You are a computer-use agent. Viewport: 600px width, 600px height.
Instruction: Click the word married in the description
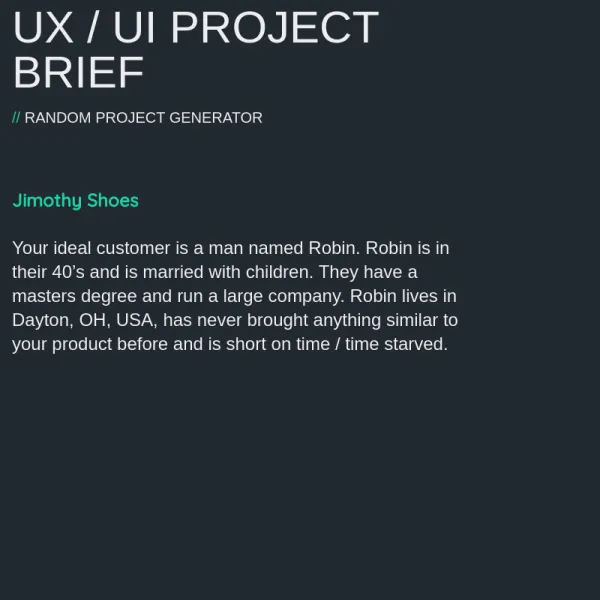(173, 272)
